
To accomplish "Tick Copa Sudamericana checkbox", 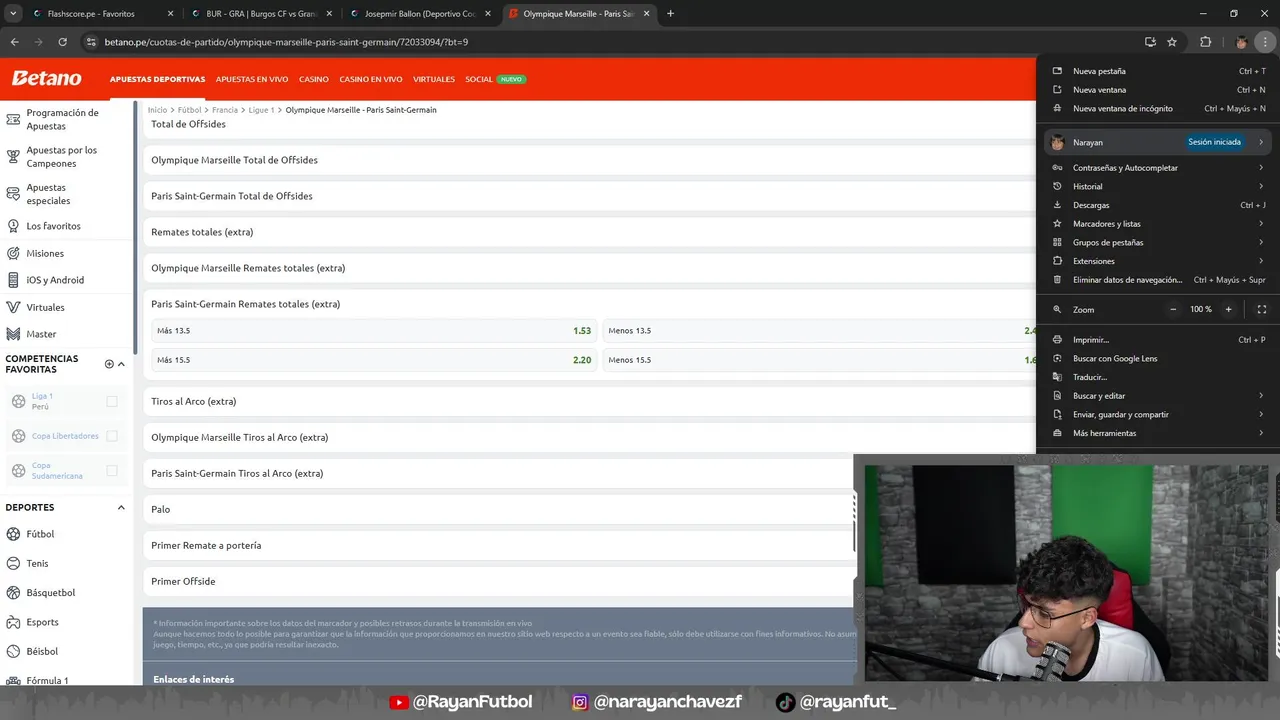I will point(112,470).
